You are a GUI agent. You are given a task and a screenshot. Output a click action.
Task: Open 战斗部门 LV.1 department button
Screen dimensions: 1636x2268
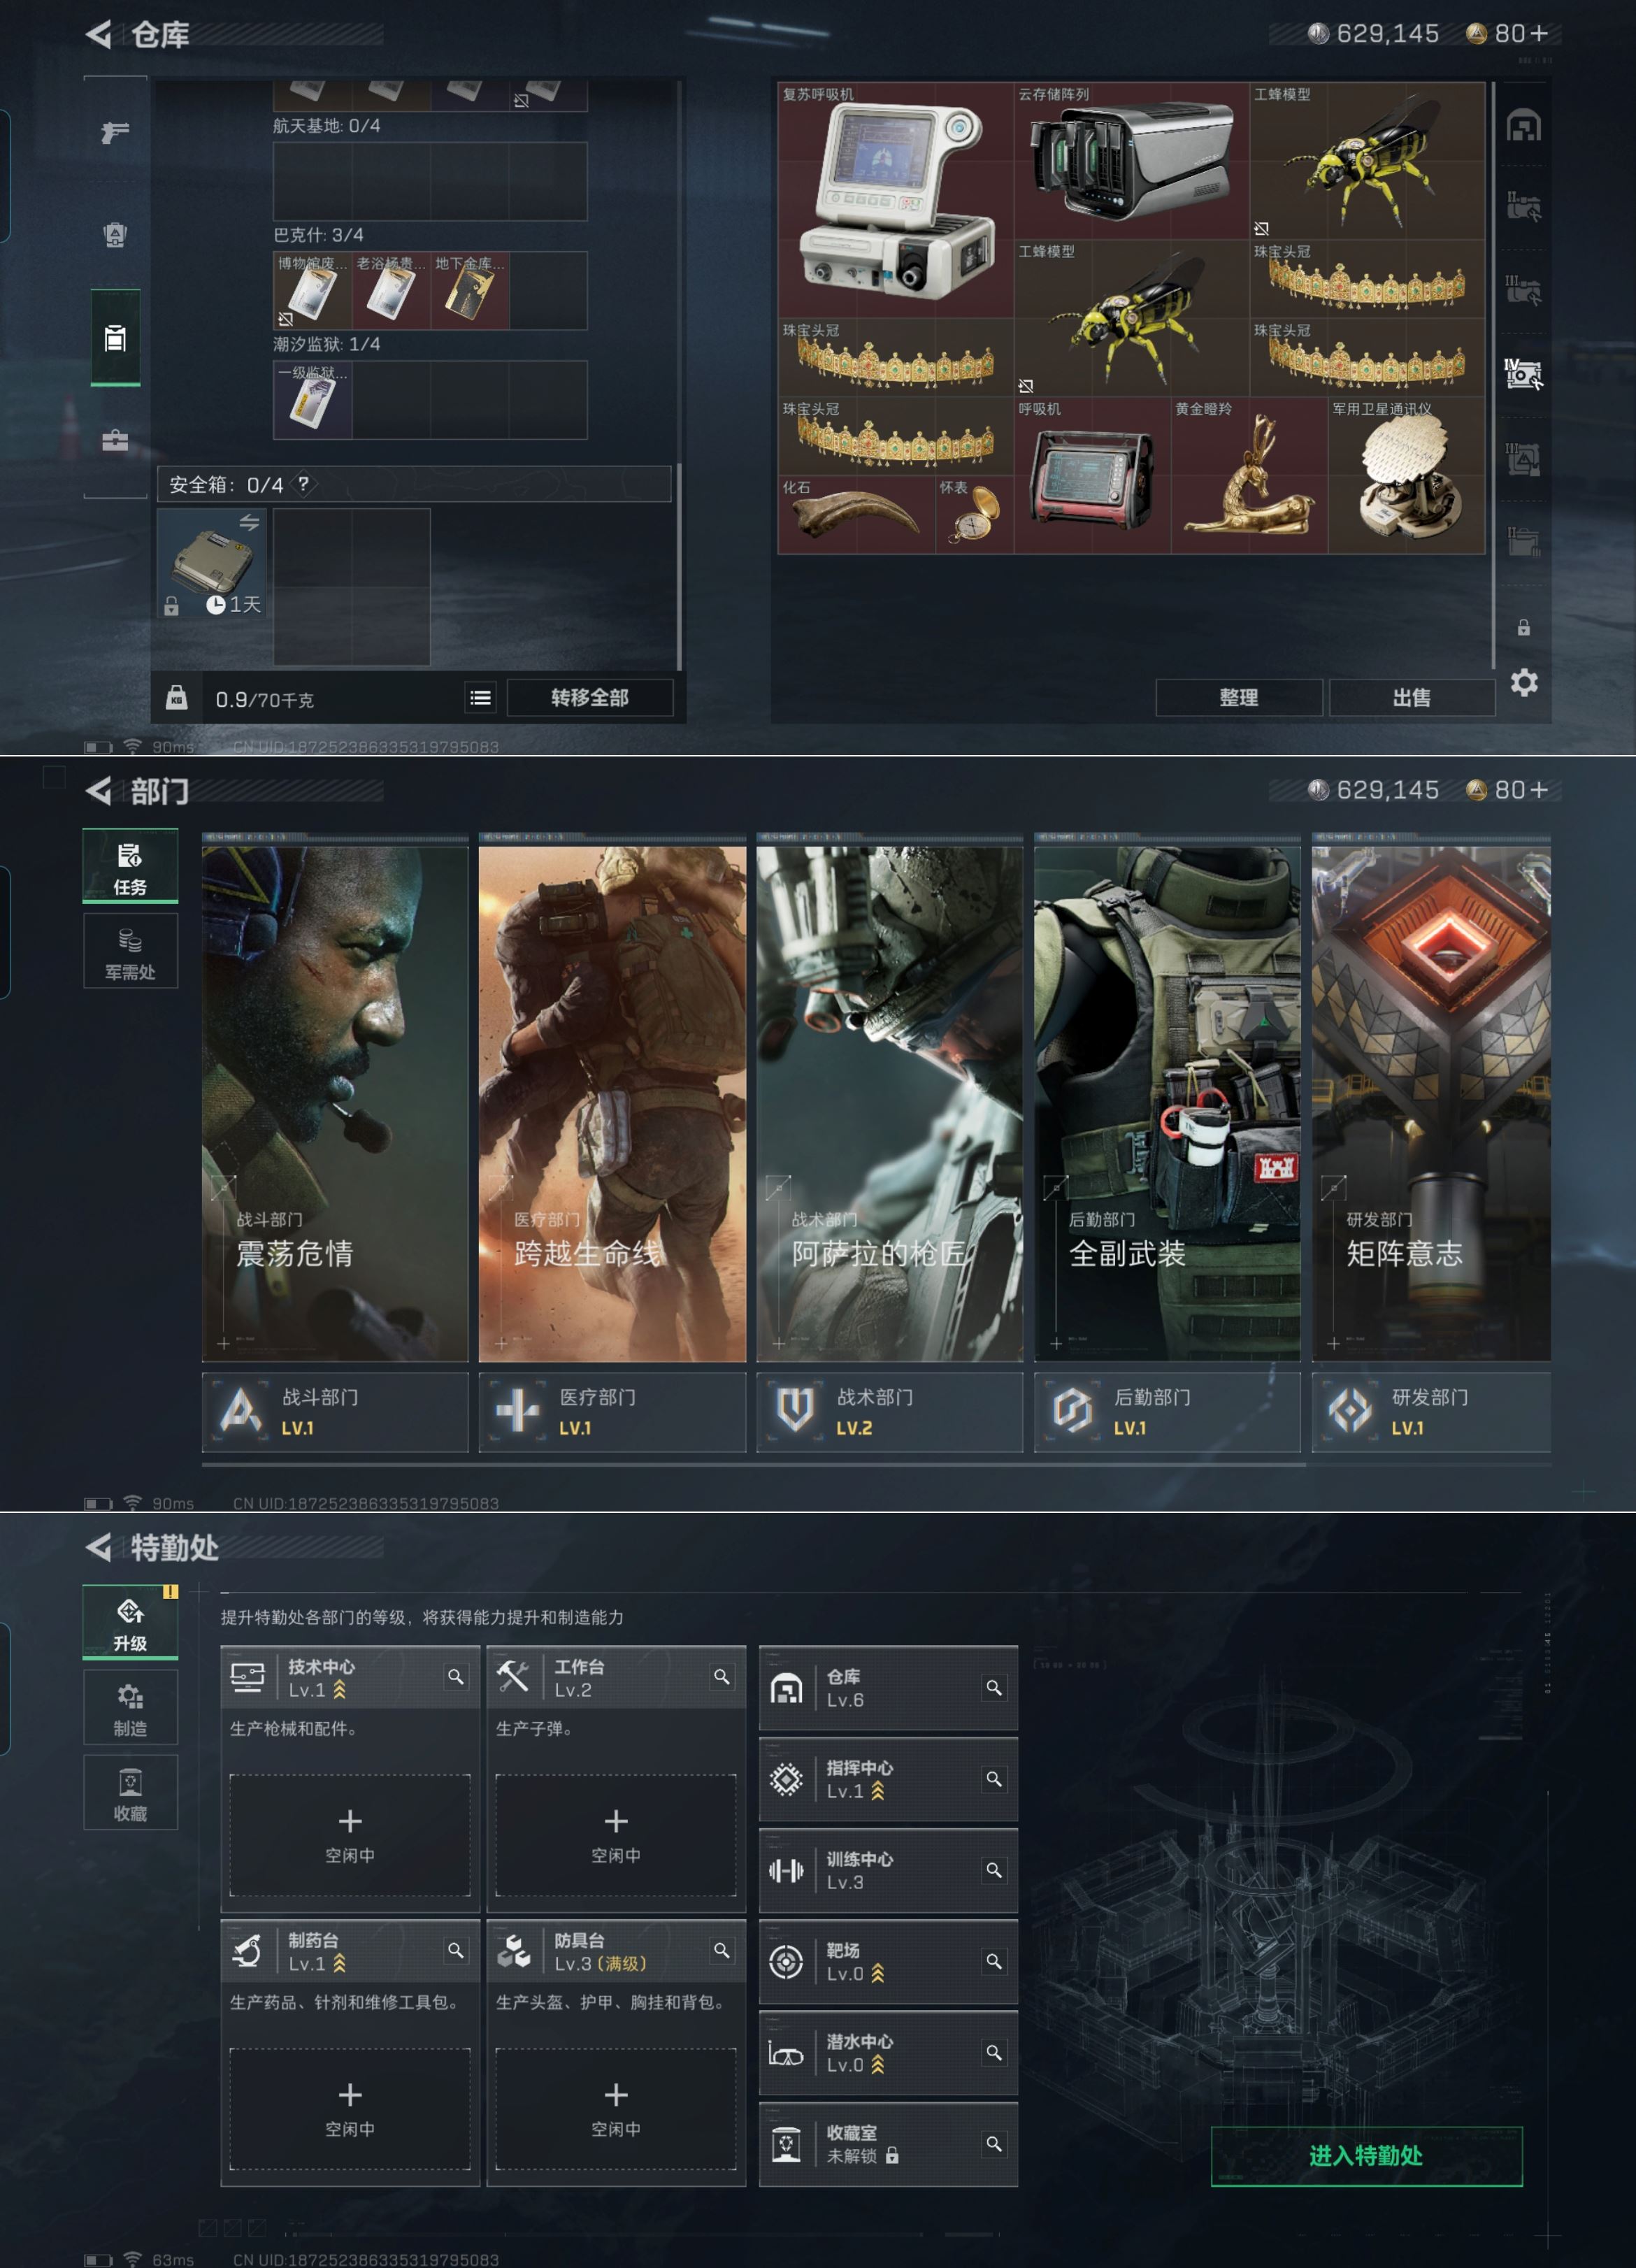pos(335,1412)
